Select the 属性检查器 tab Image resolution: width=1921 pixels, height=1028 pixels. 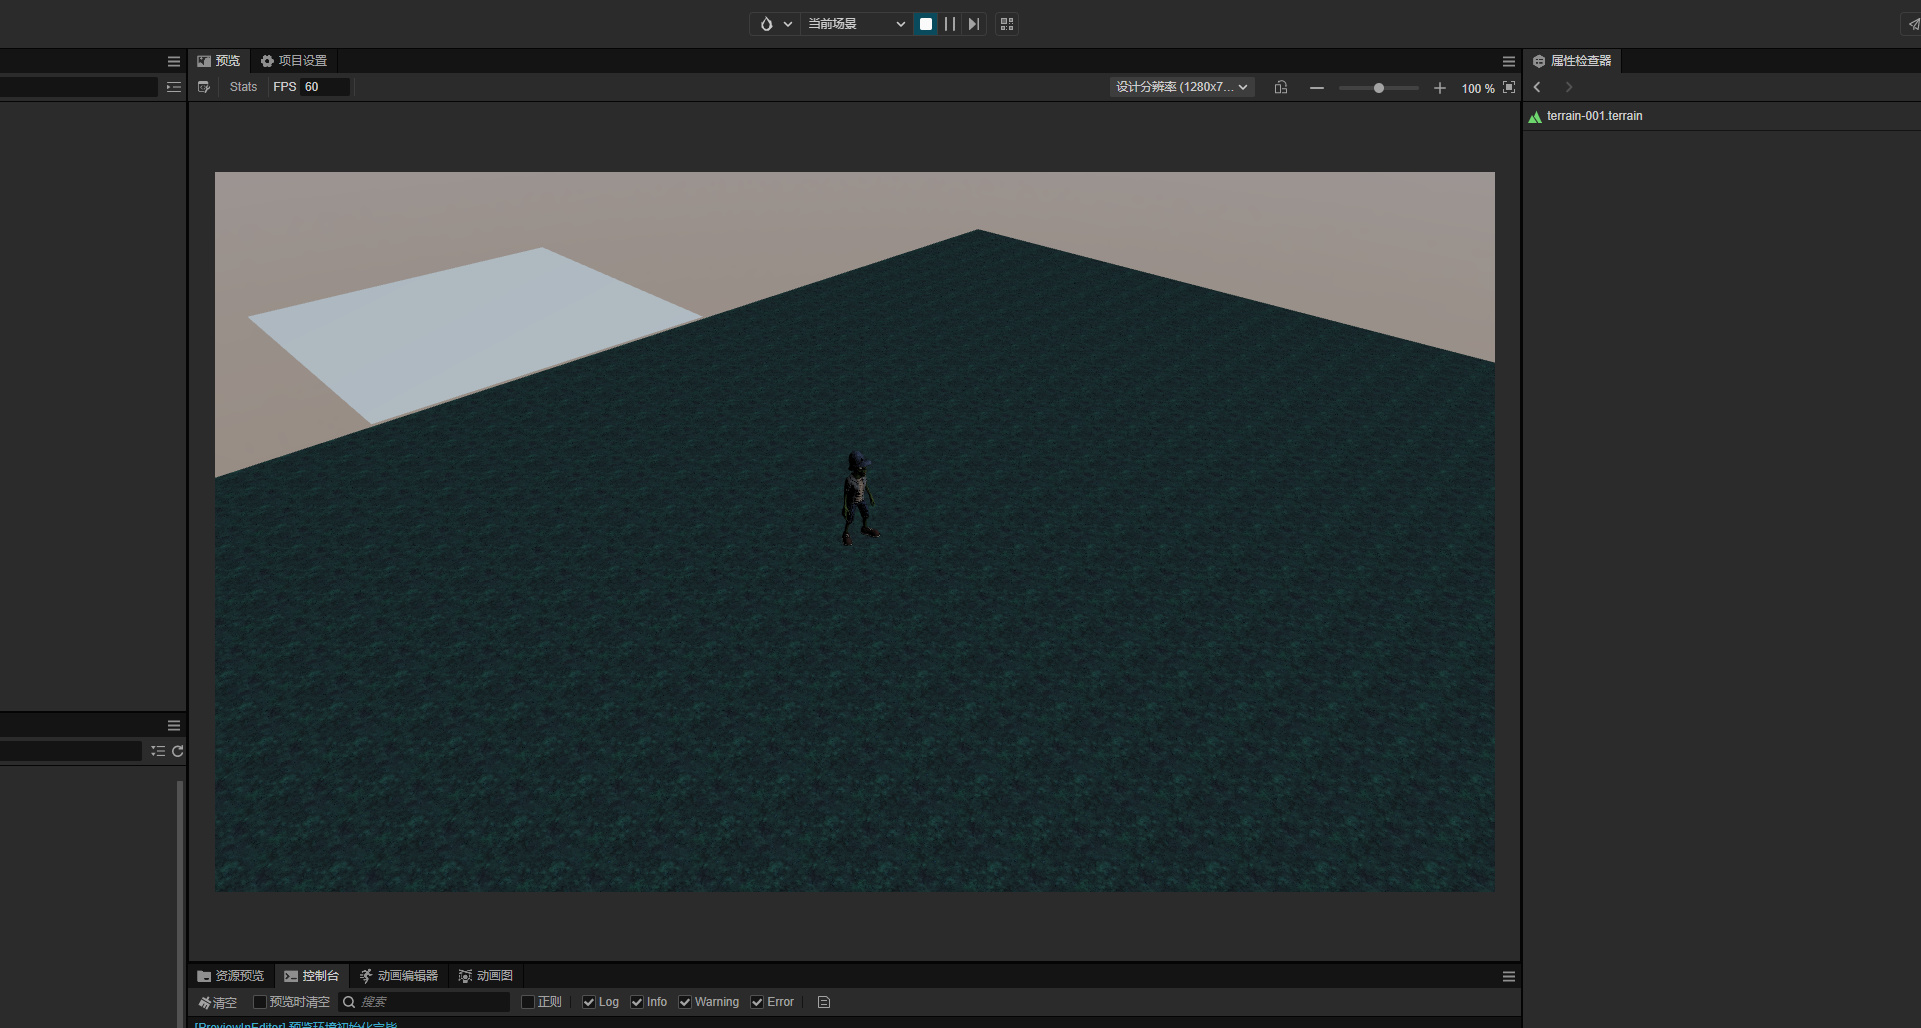[x=1572, y=61]
